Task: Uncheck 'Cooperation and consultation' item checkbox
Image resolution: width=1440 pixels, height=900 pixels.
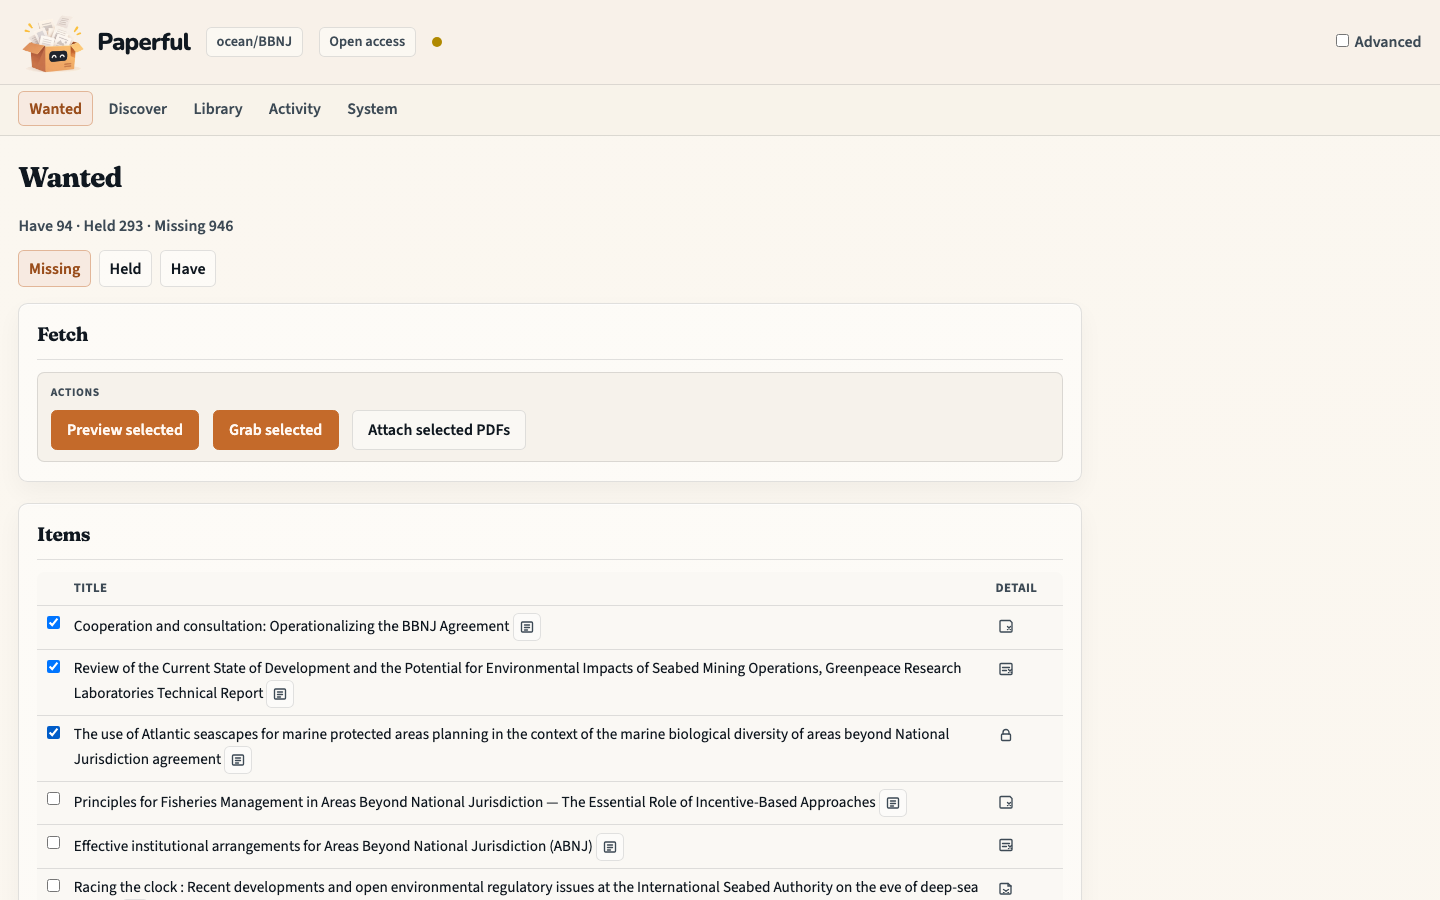Action: point(54,623)
